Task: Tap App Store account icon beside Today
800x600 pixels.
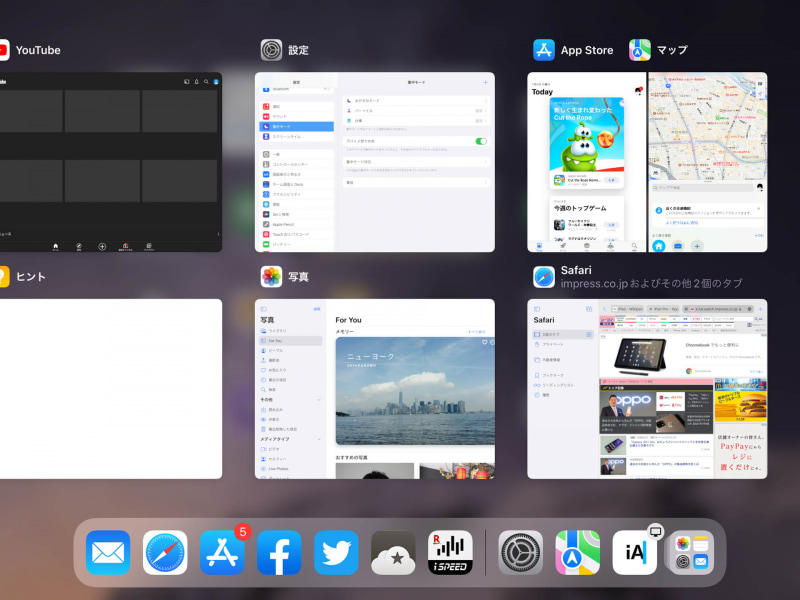Action: click(x=638, y=91)
